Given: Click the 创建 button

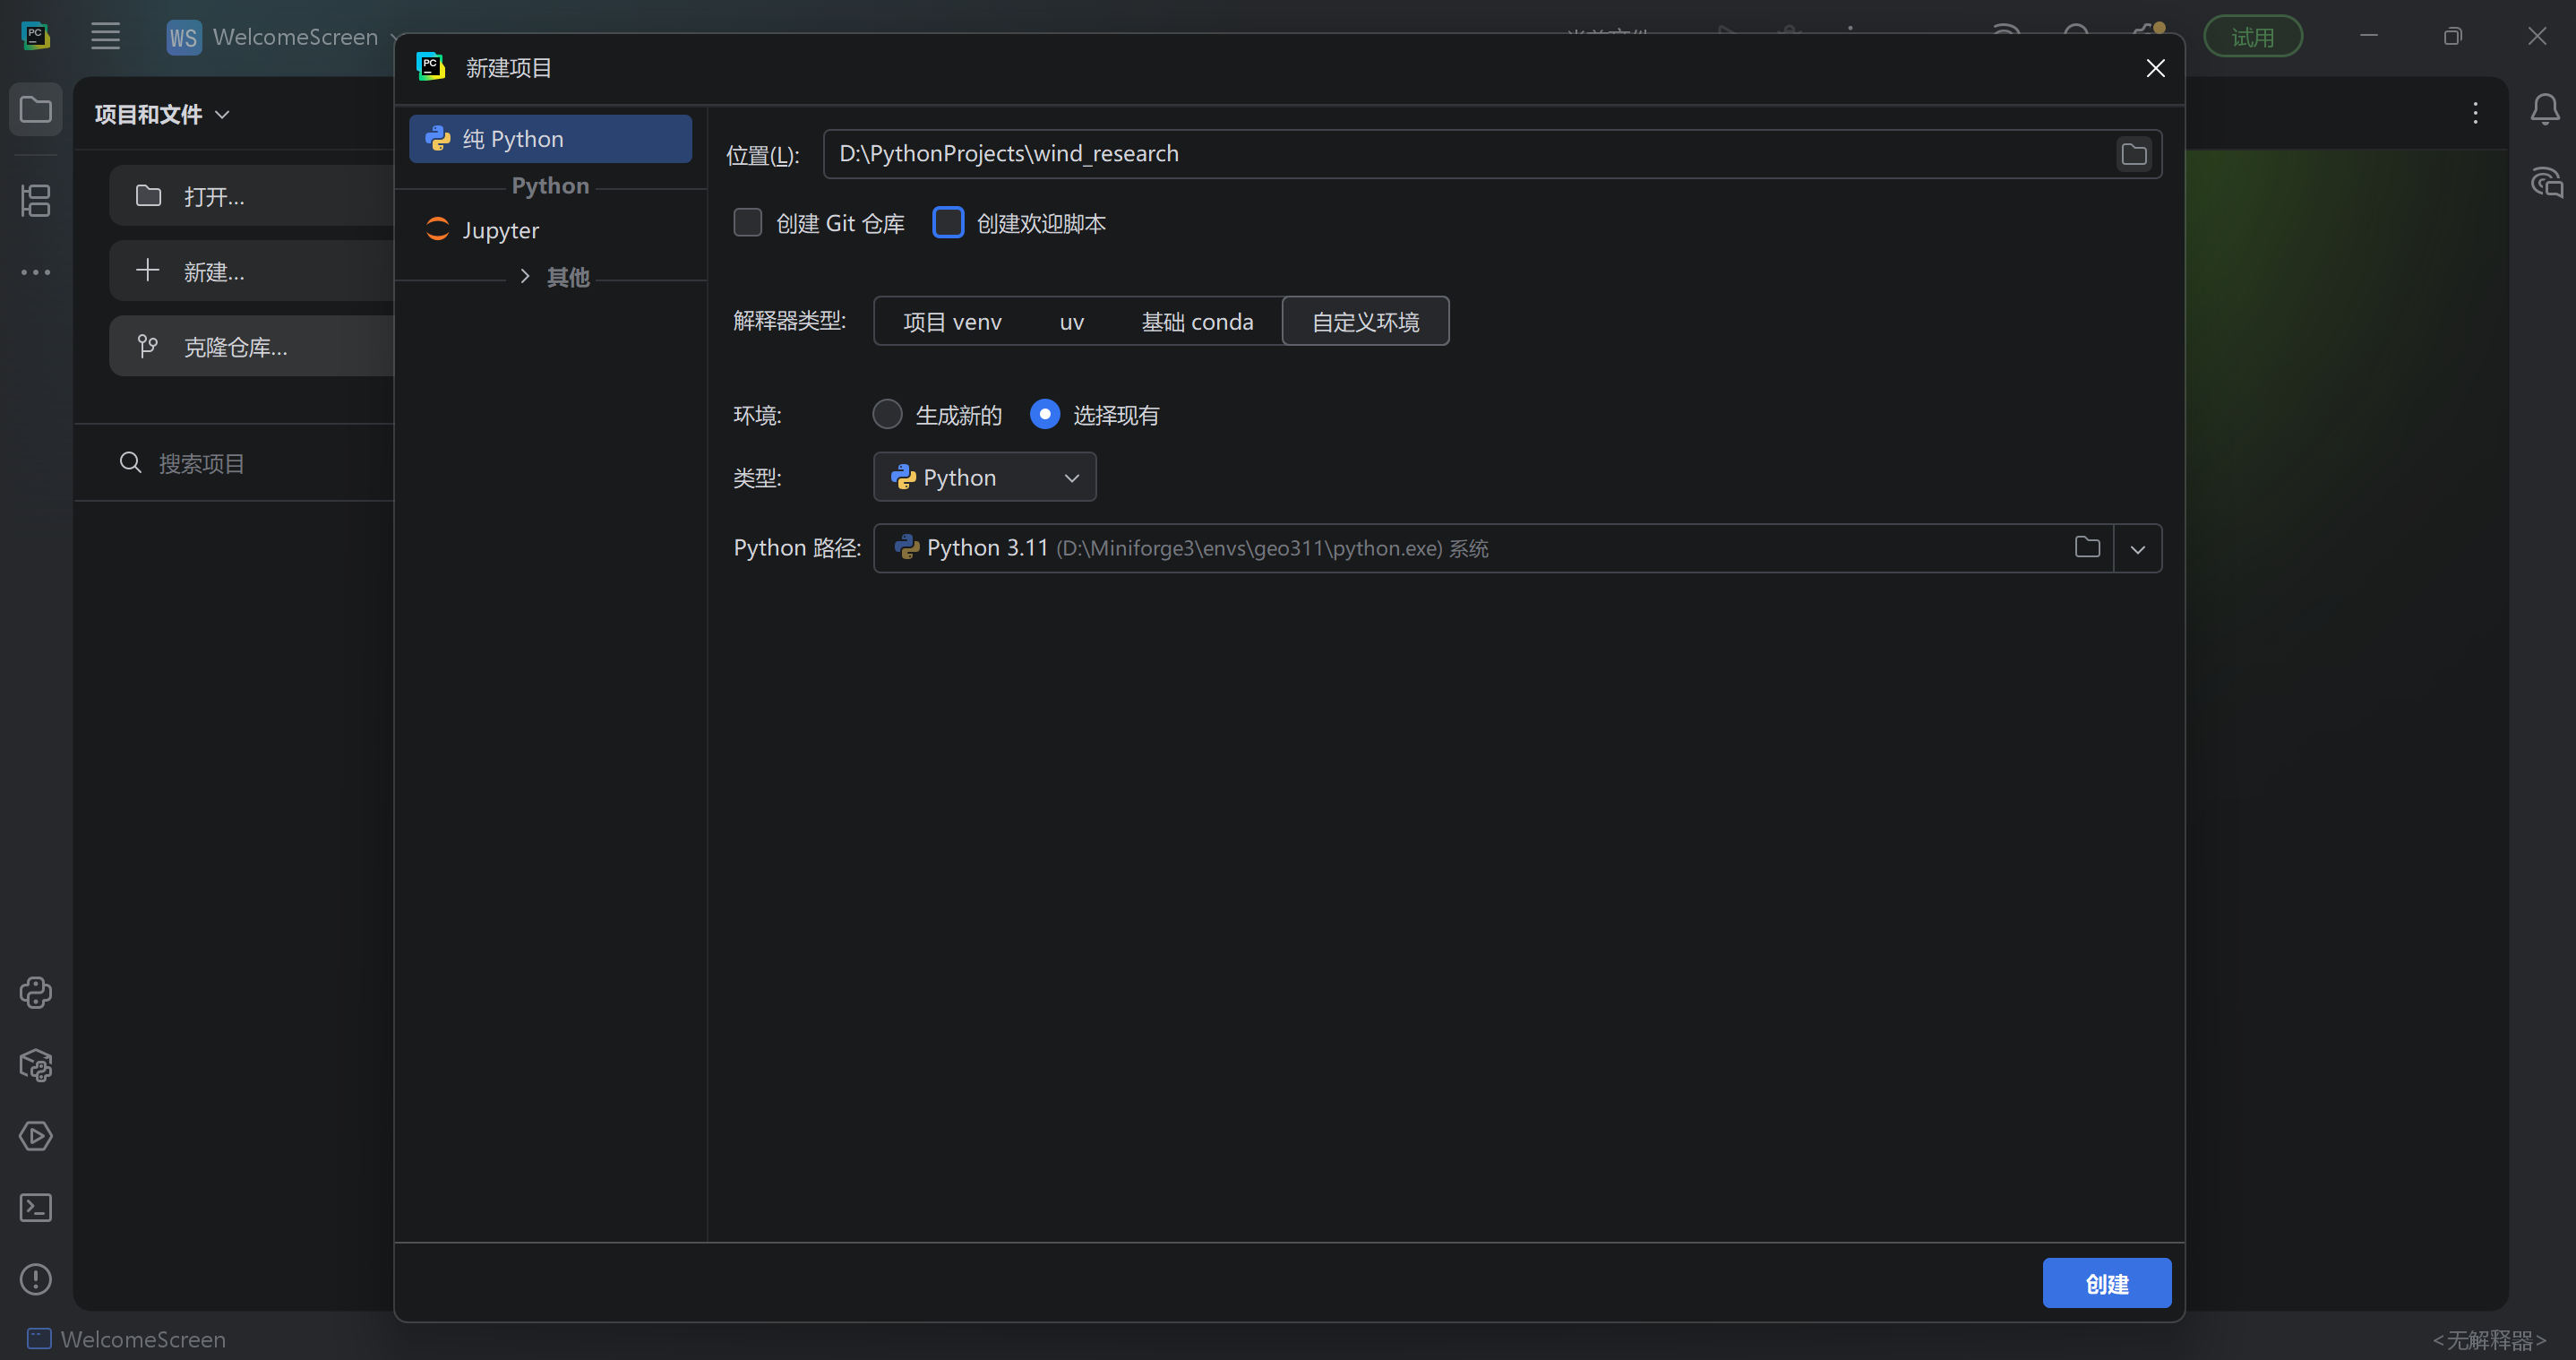Looking at the screenshot, I should (2106, 1283).
